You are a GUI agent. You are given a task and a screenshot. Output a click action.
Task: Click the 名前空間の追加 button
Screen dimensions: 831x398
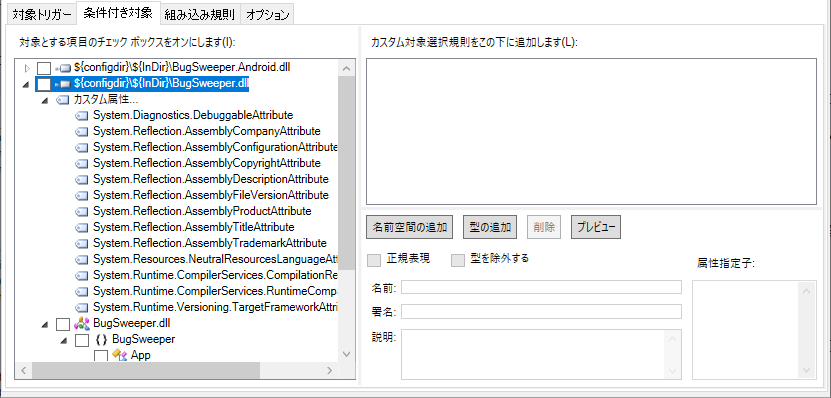tap(409, 227)
